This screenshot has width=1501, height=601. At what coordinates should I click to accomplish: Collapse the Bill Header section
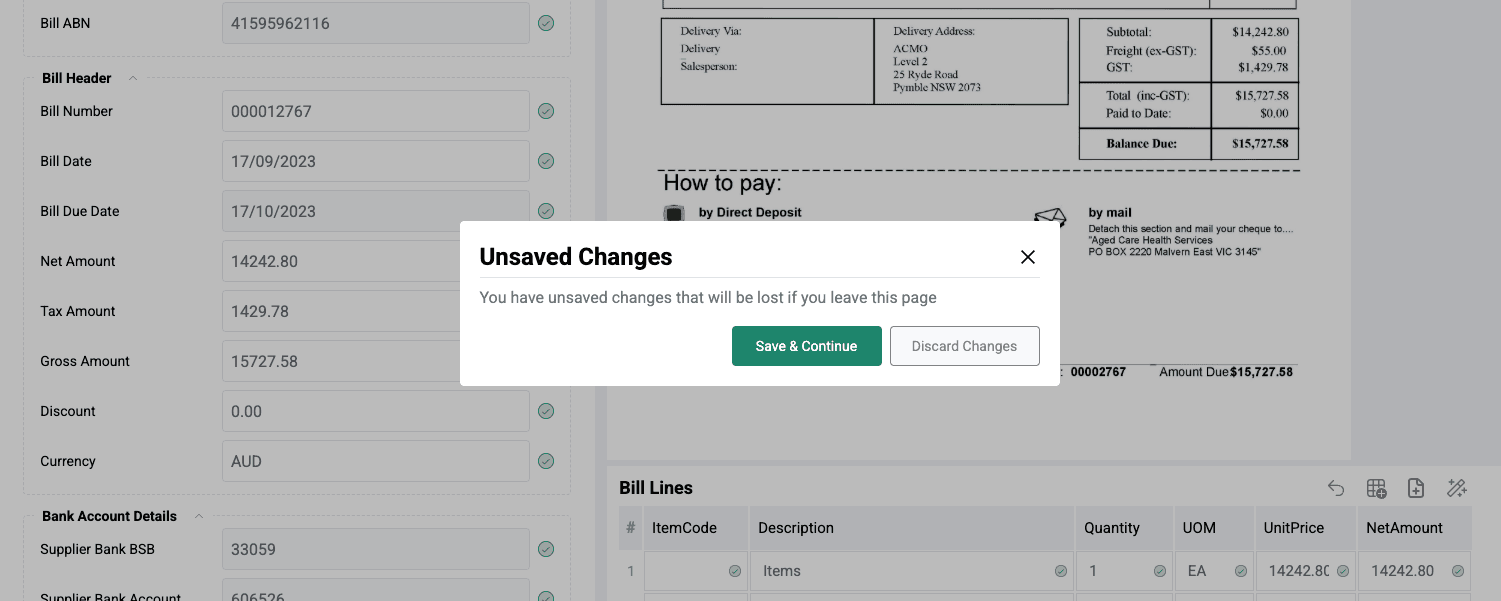(x=133, y=78)
